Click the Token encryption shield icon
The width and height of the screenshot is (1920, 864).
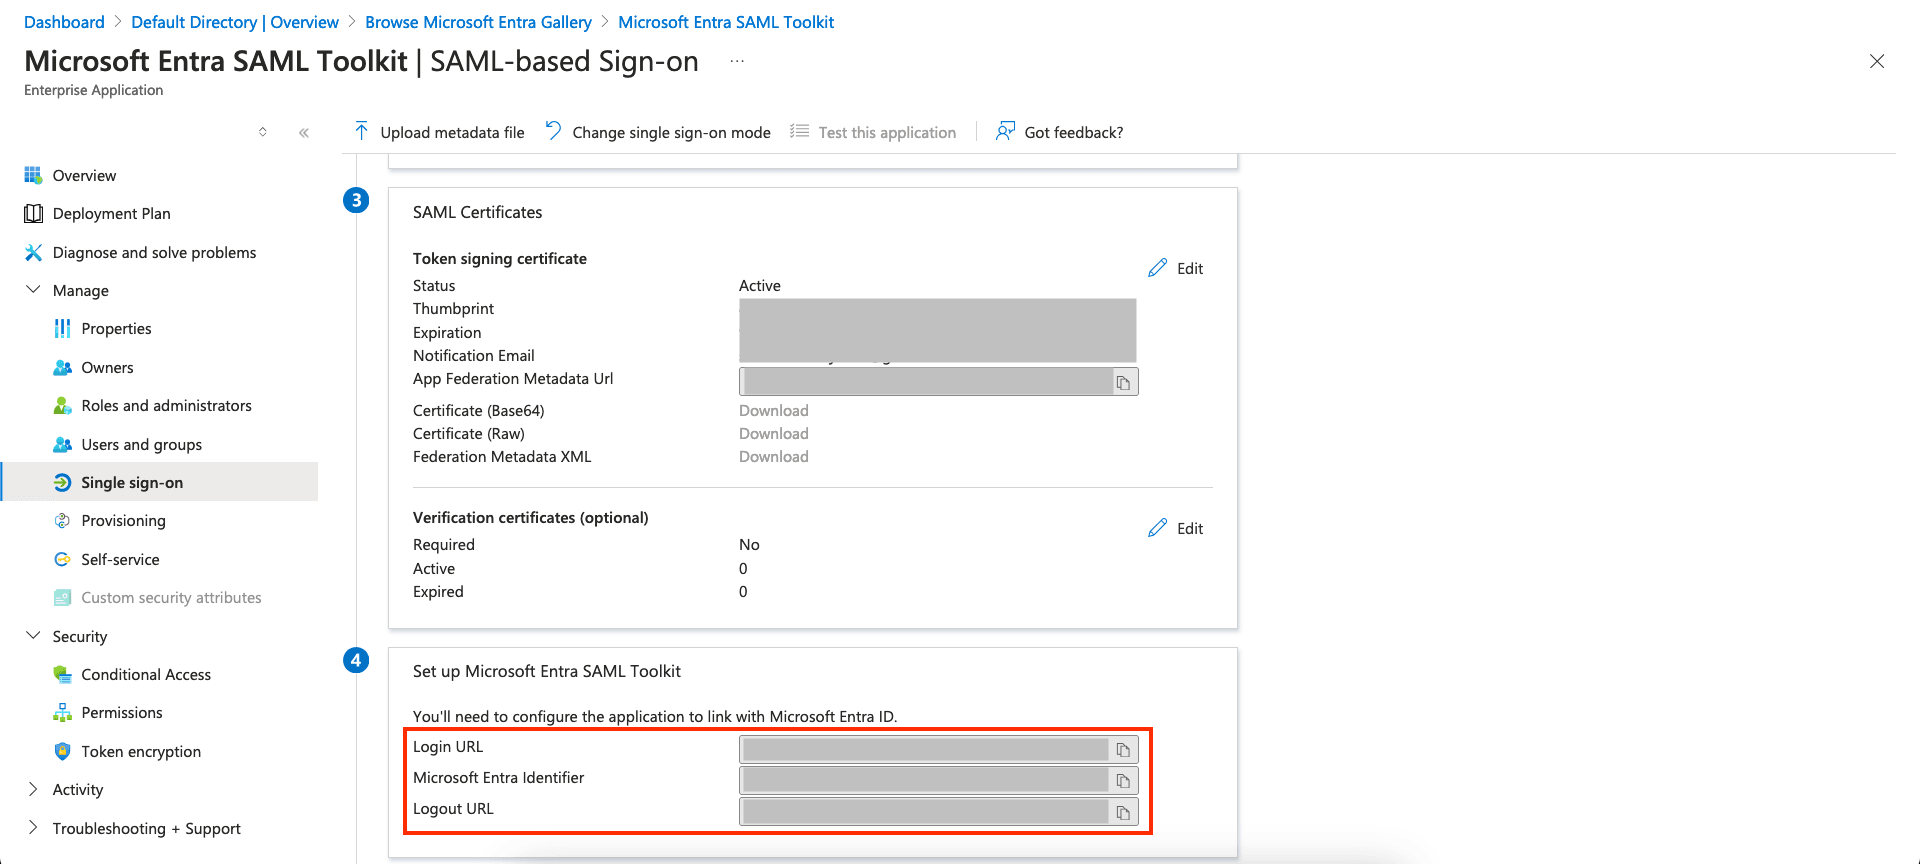(x=62, y=751)
